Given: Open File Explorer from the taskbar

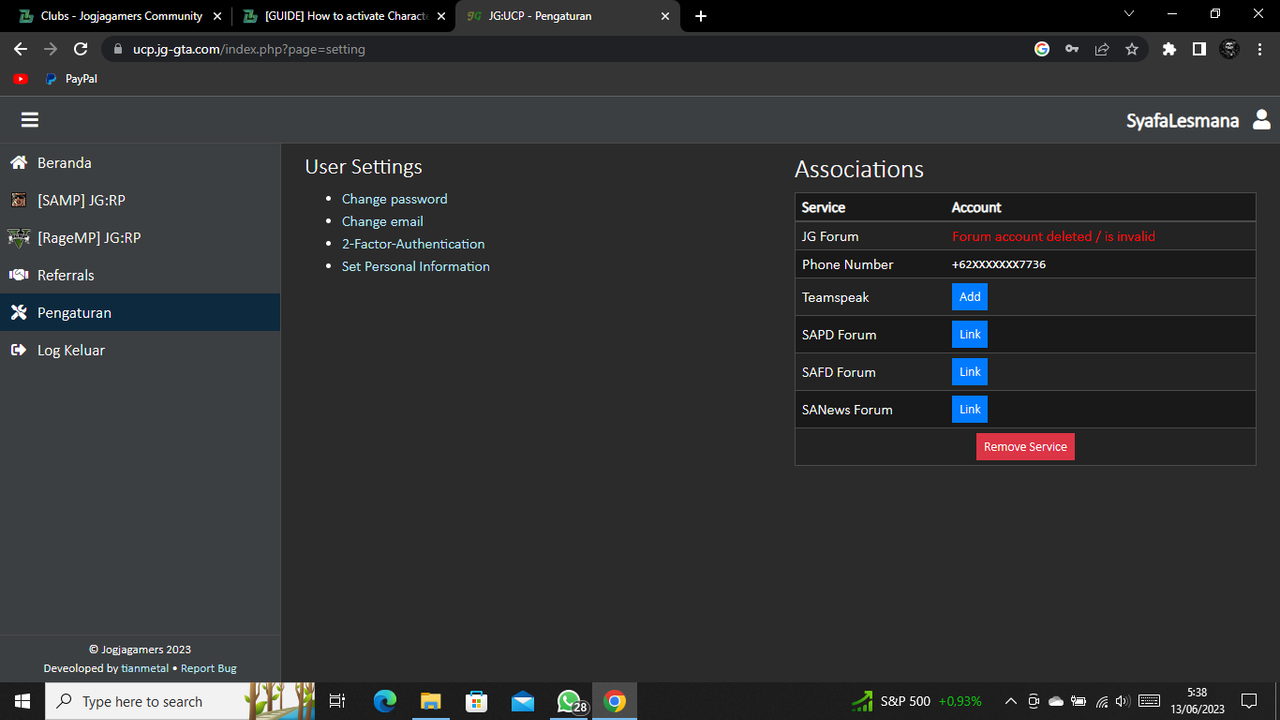Looking at the screenshot, I should pyautogui.click(x=430, y=701).
